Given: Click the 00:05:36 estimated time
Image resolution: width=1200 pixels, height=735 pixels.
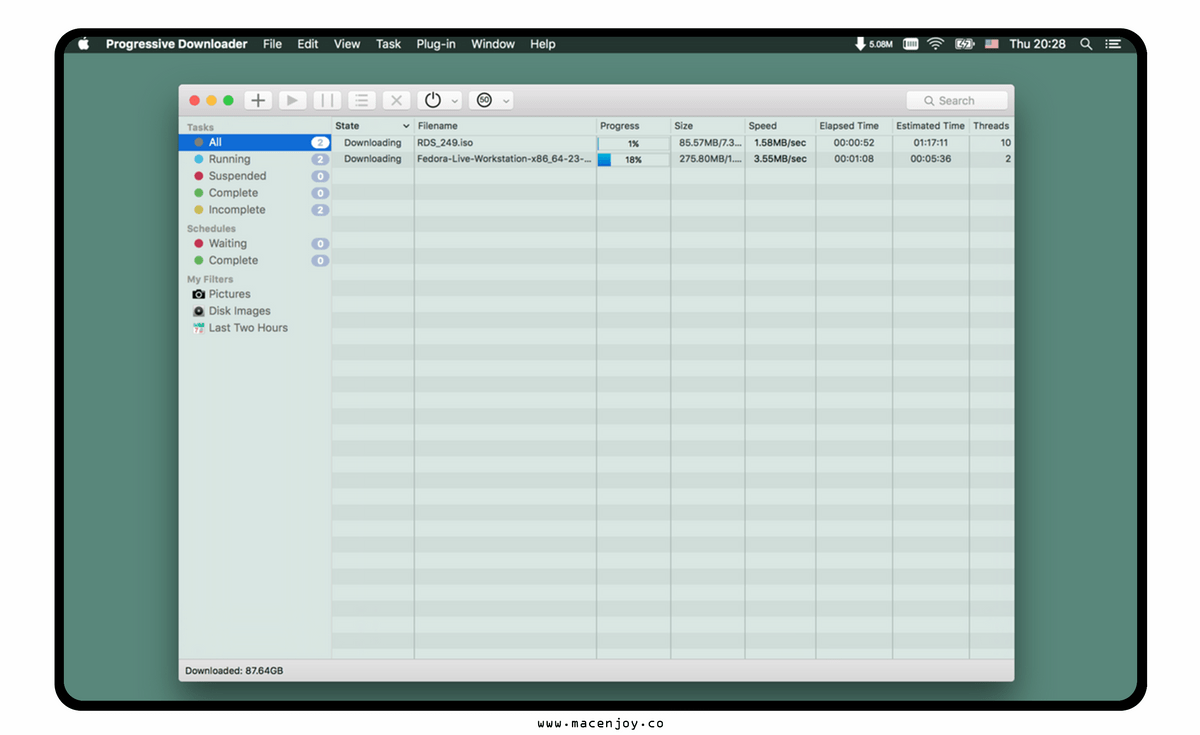Looking at the screenshot, I should (931, 159).
